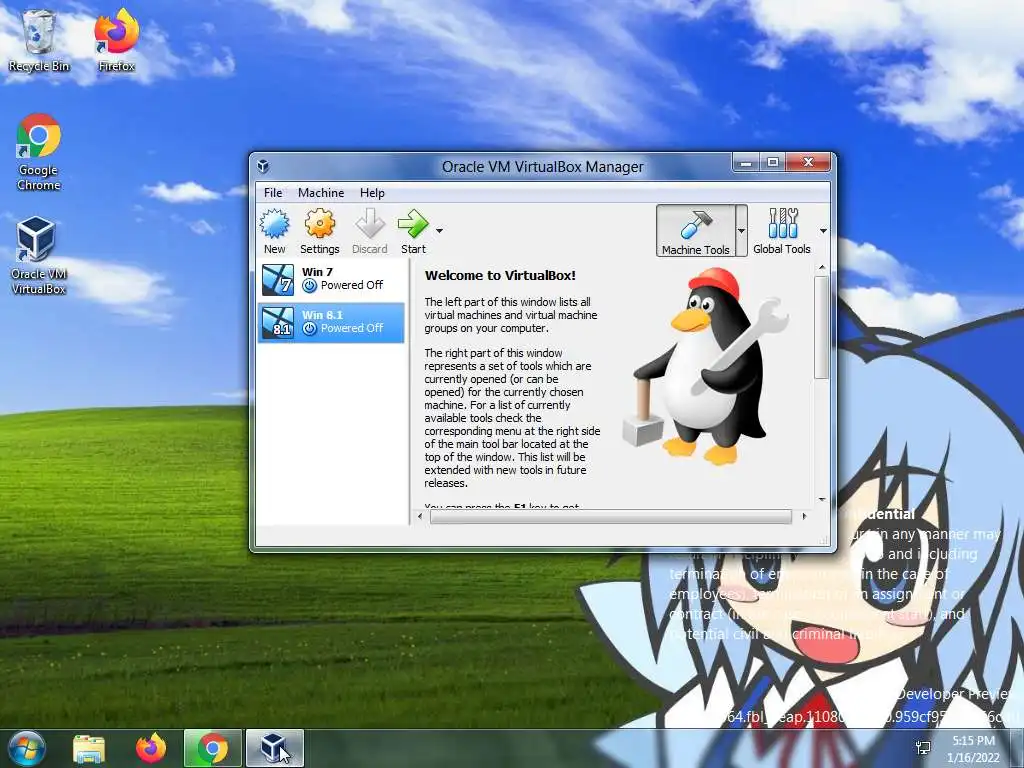Click the Welcome to VirtualBox! heading
The height and width of the screenshot is (768, 1024).
click(x=500, y=276)
